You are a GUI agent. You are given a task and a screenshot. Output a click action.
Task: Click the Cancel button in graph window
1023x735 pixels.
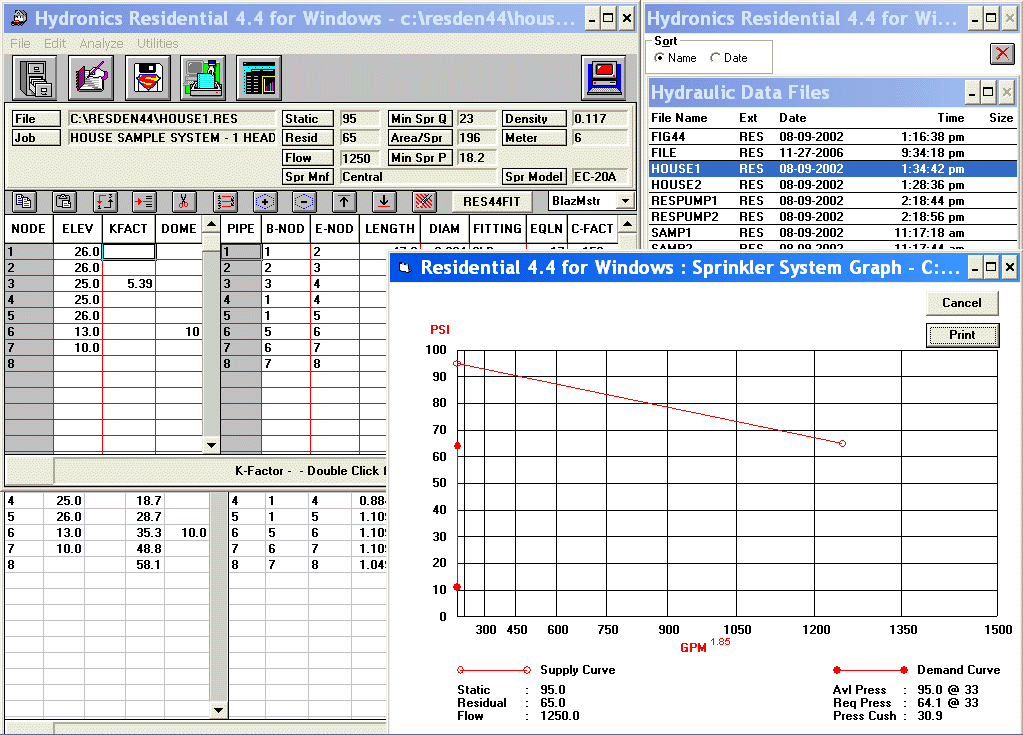click(961, 303)
